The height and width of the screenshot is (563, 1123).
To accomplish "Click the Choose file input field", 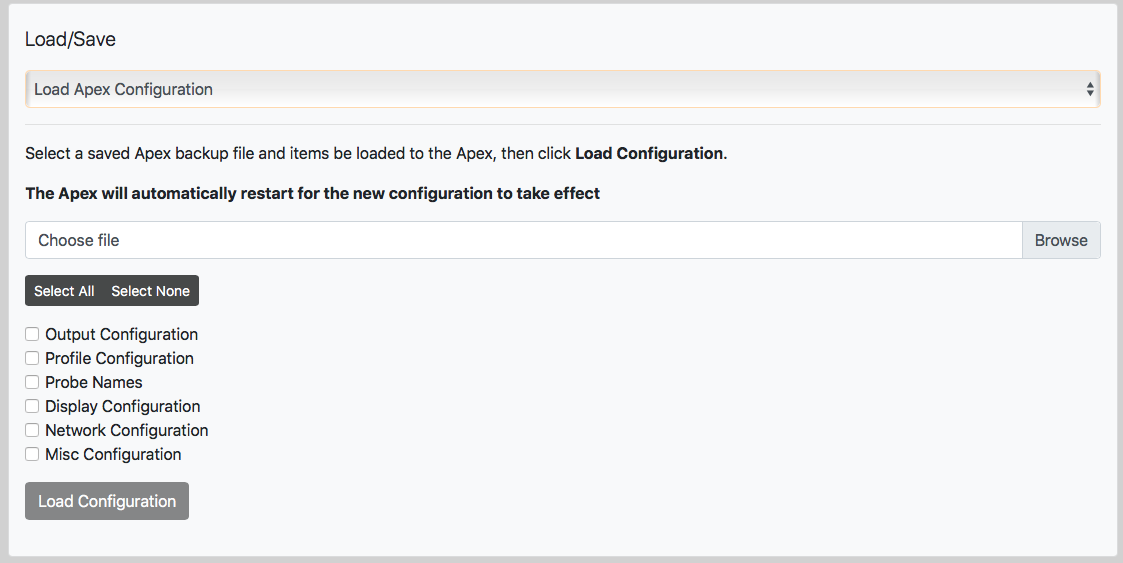I will (x=523, y=240).
